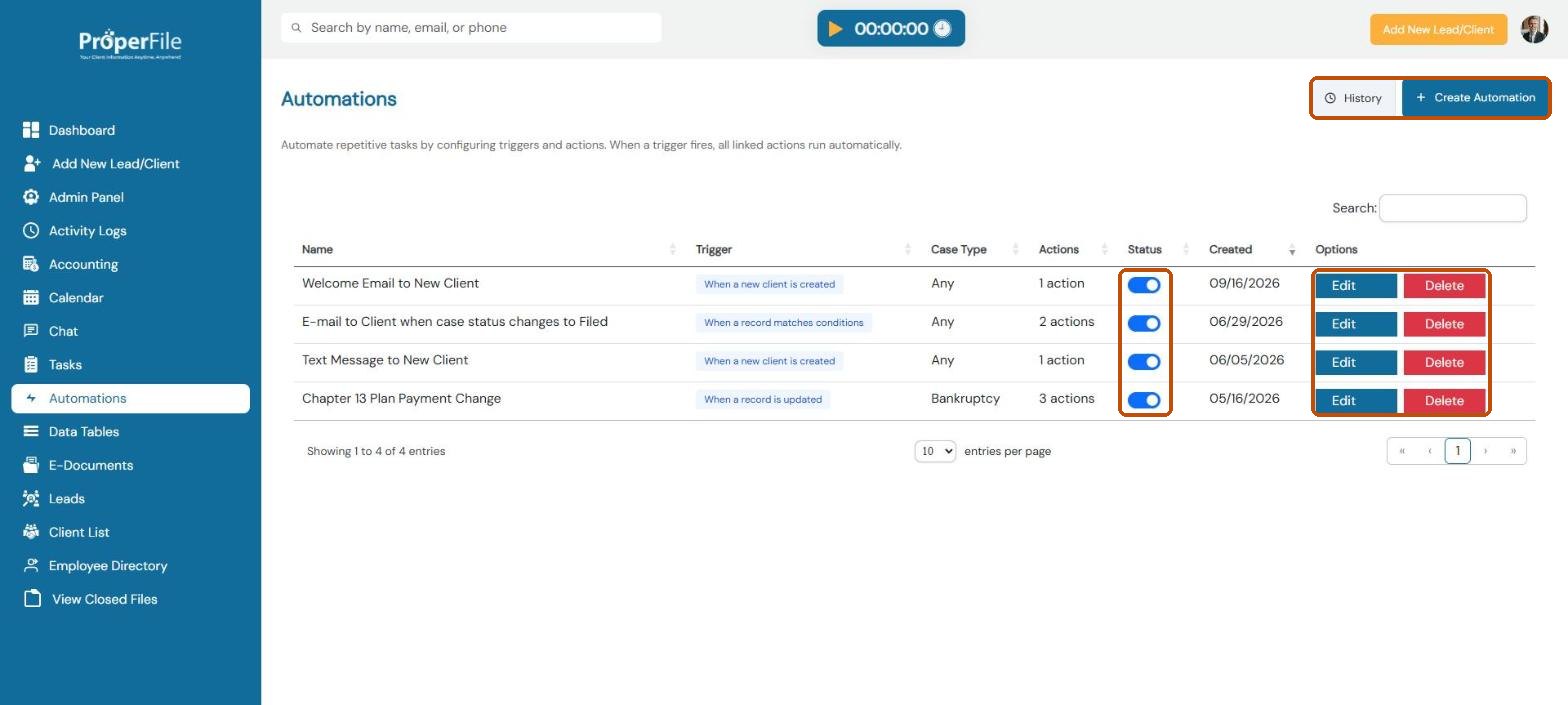Edit E-mail to Client when Filed automation

1355,324
